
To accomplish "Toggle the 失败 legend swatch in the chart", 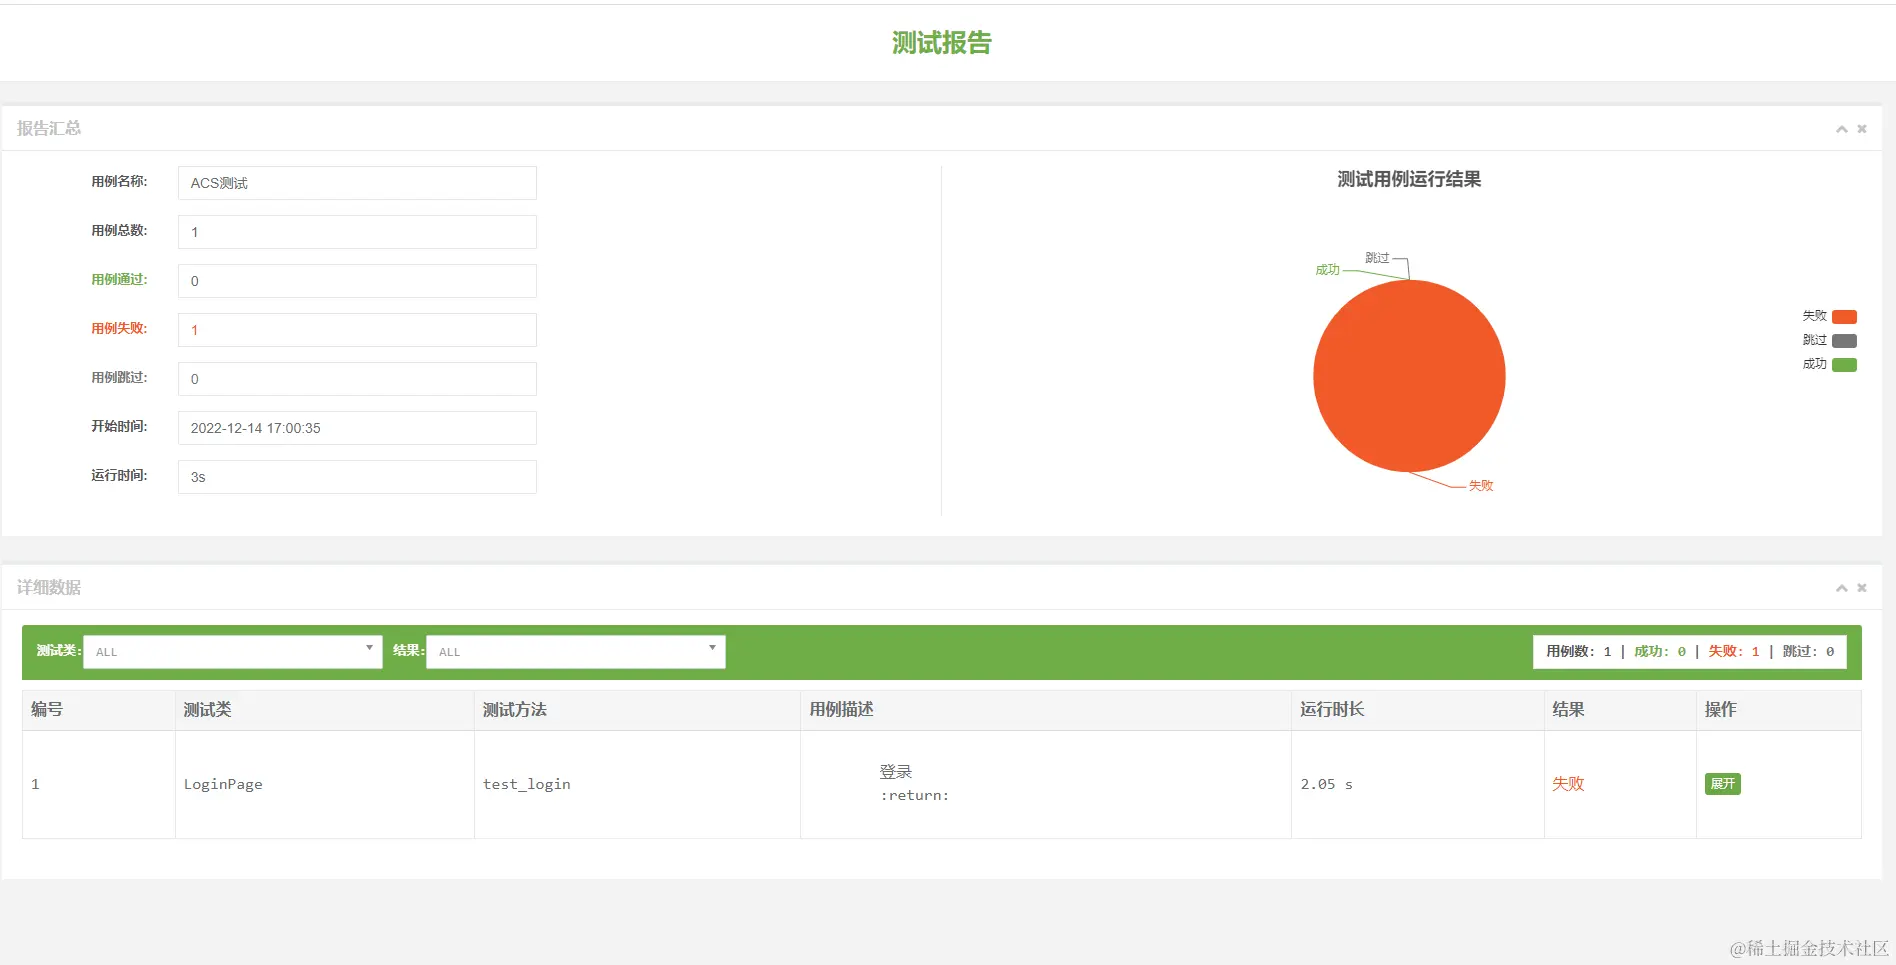I will (1844, 317).
